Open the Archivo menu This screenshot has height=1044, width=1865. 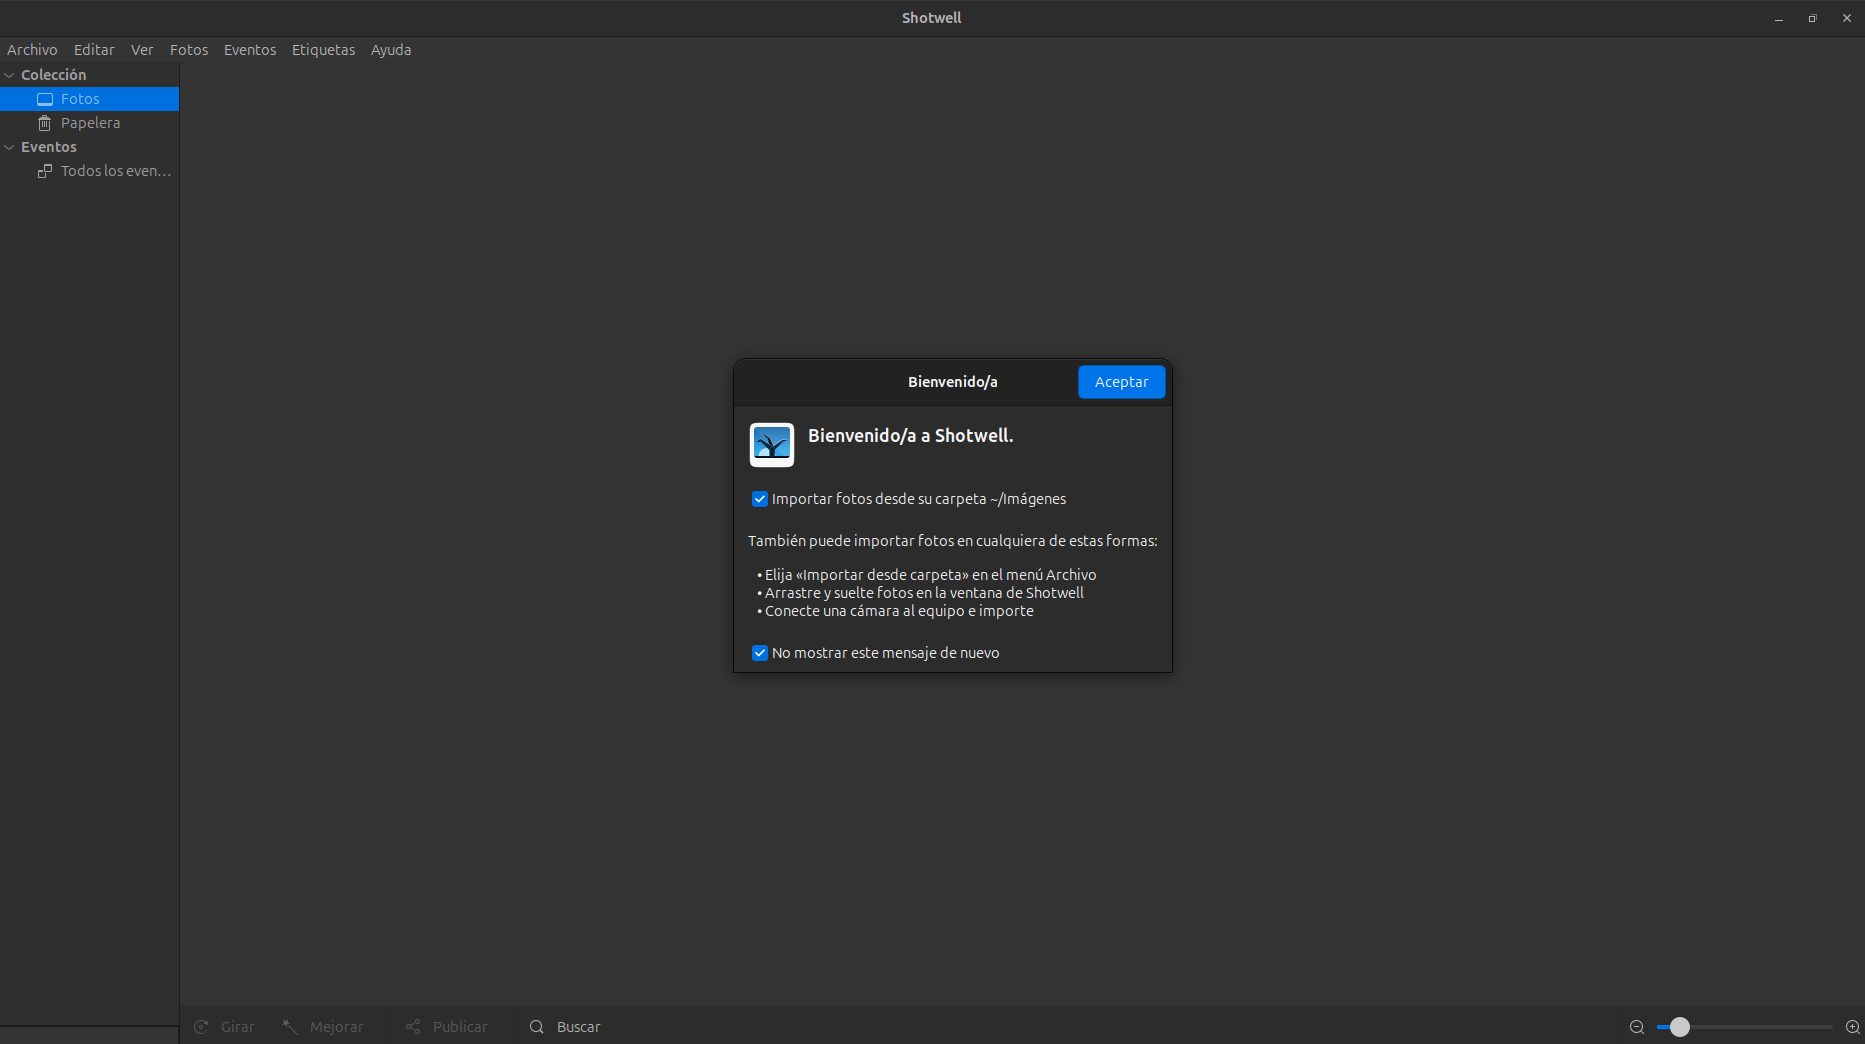[32, 50]
